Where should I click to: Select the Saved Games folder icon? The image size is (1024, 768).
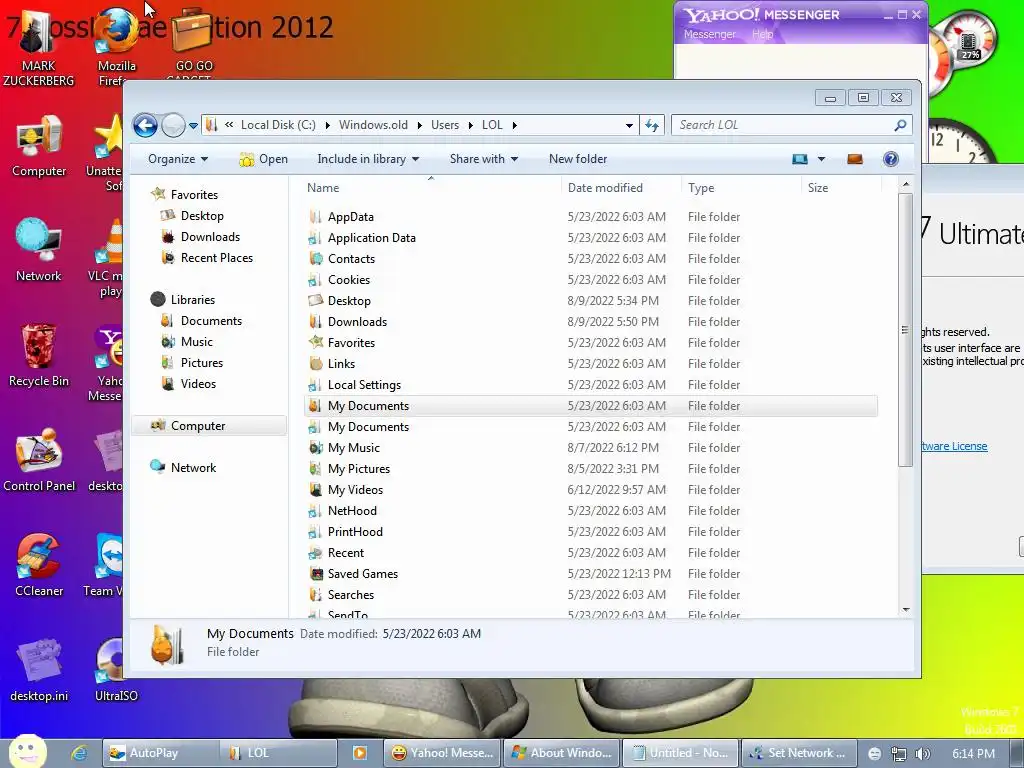point(315,573)
